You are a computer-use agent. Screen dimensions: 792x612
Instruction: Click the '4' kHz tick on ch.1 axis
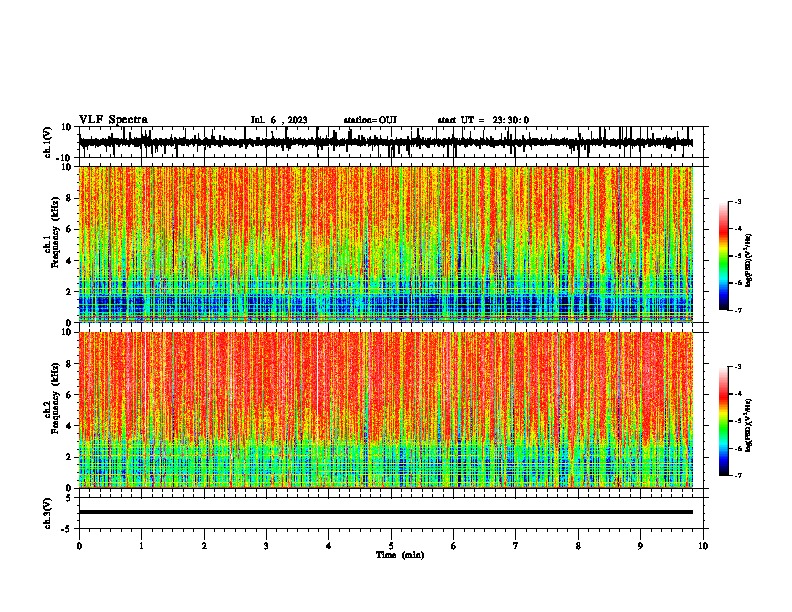pos(70,261)
